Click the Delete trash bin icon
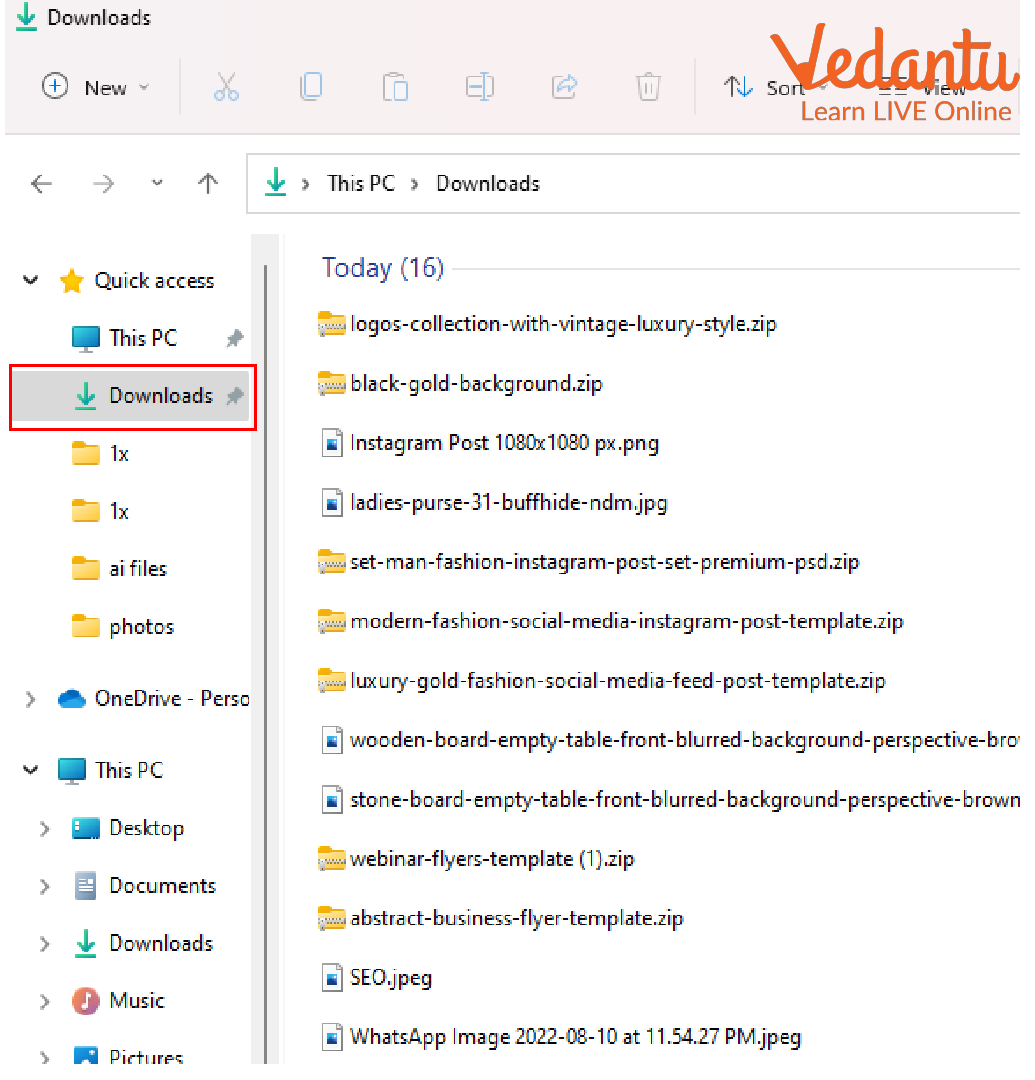1035x1080 pixels. [x=648, y=88]
